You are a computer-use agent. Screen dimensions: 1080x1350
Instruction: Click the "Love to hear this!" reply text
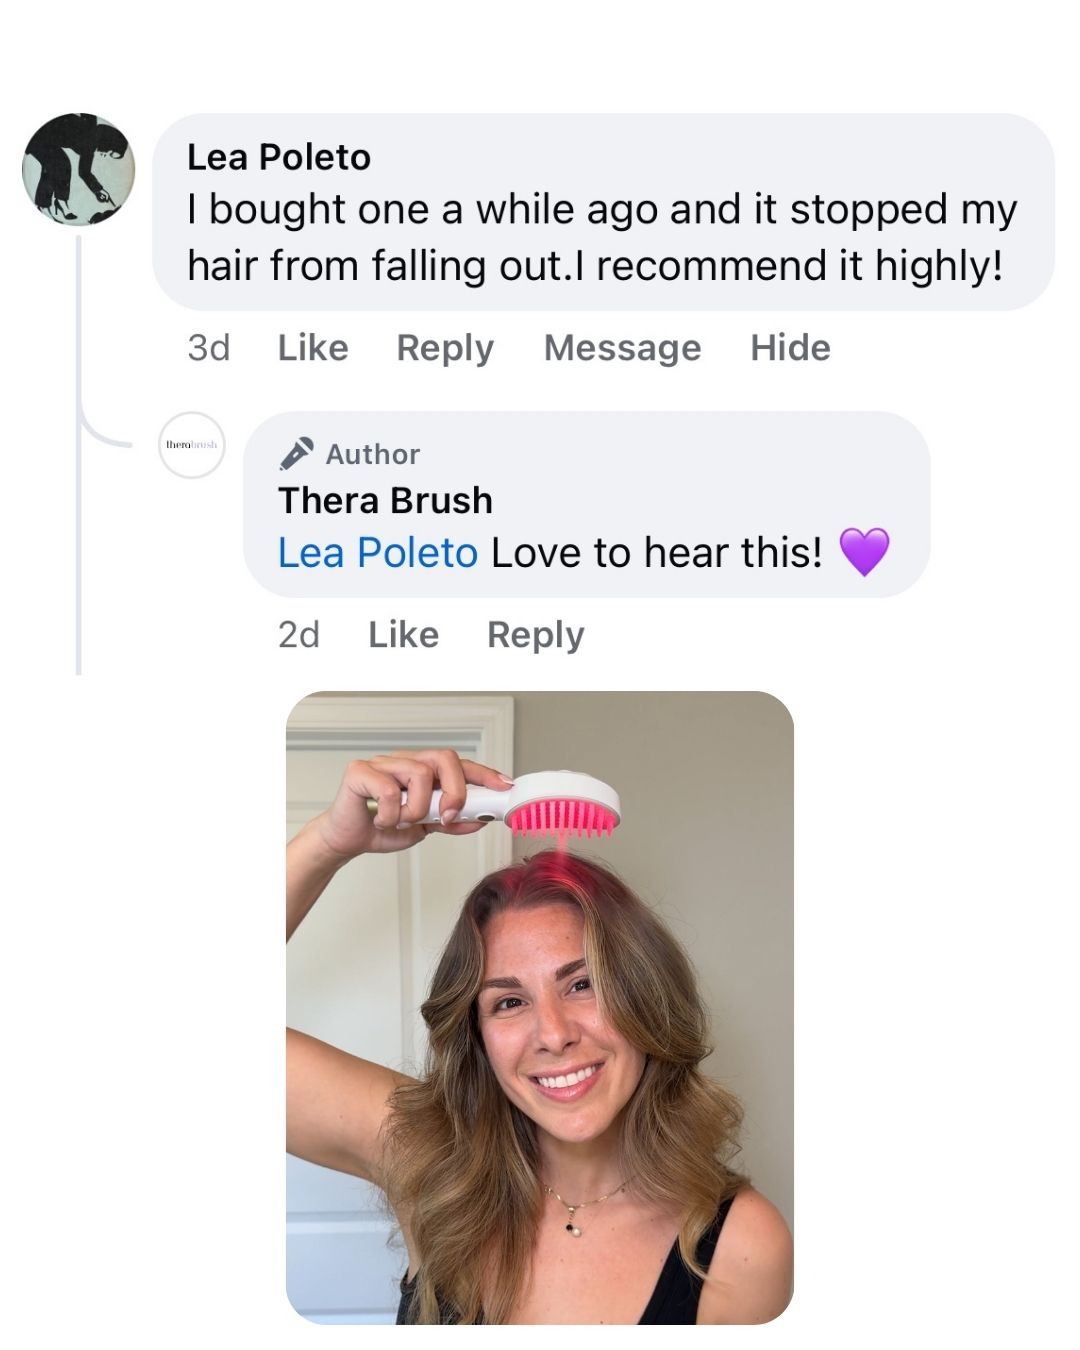point(656,552)
